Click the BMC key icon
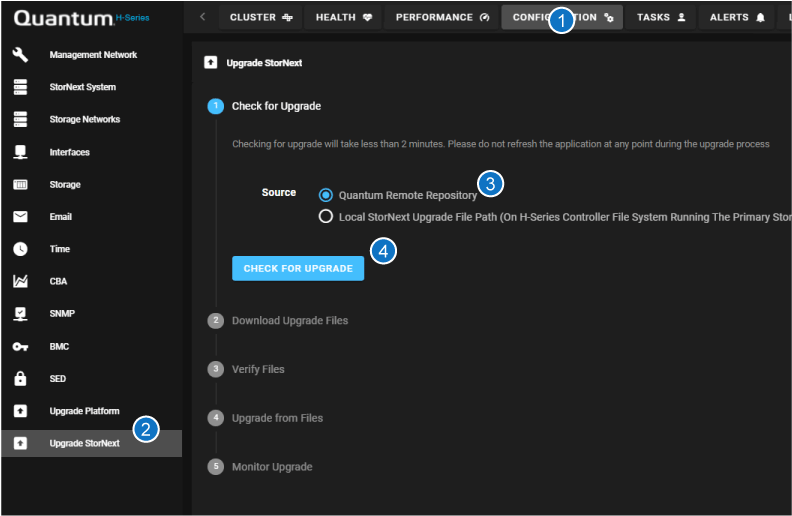The width and height of the screenshot is (792, 516). pyautogui.click(x=19, y=347)
